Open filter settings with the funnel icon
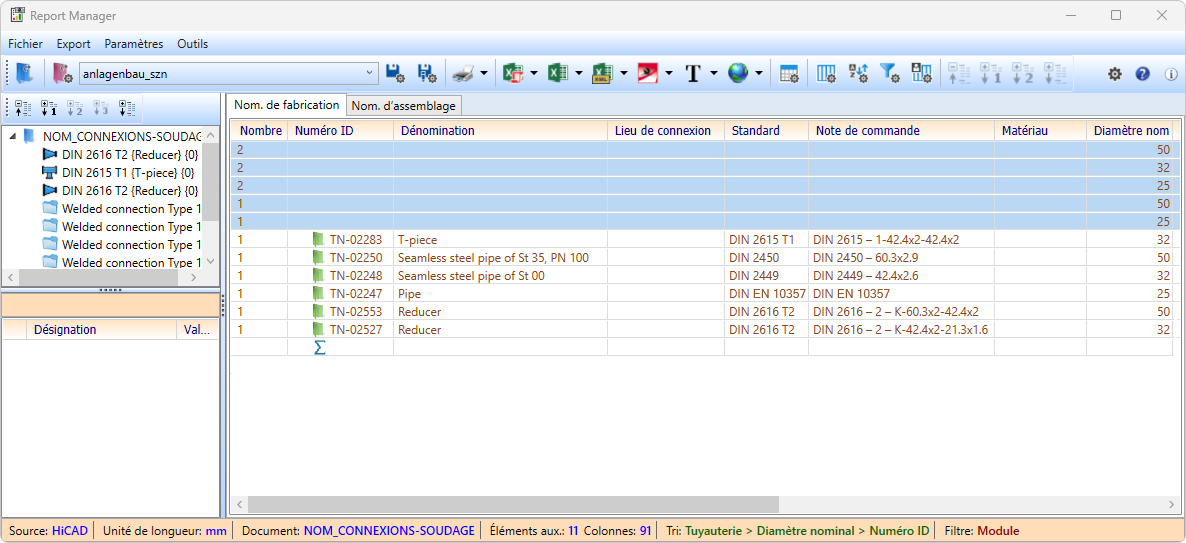This screenshot has height=543, width=1186. point(888,73)
